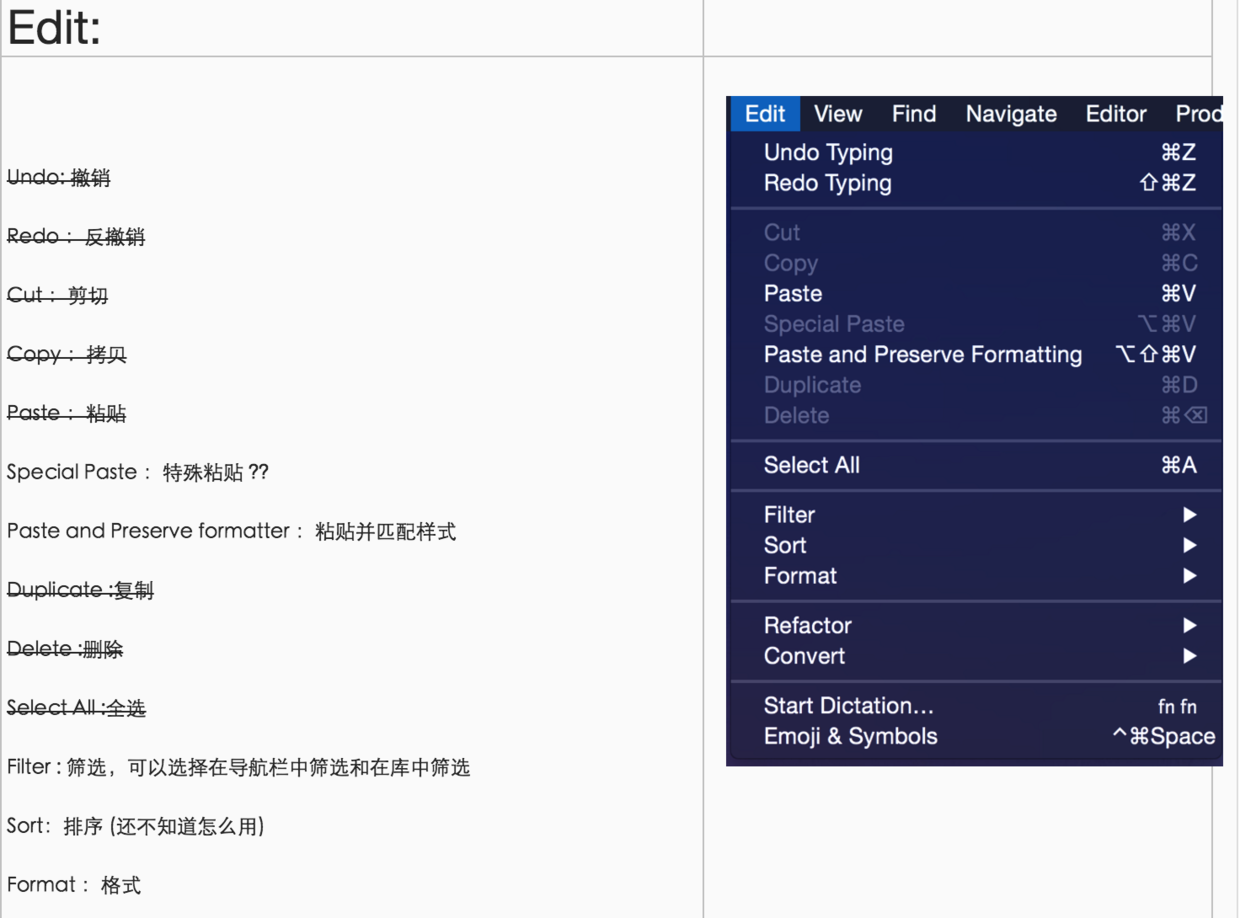Image resolution: width=1240 pixels, height=918 pixels.
Task: Choose Undo Typing menu entry
Action: tap(975, 153)
